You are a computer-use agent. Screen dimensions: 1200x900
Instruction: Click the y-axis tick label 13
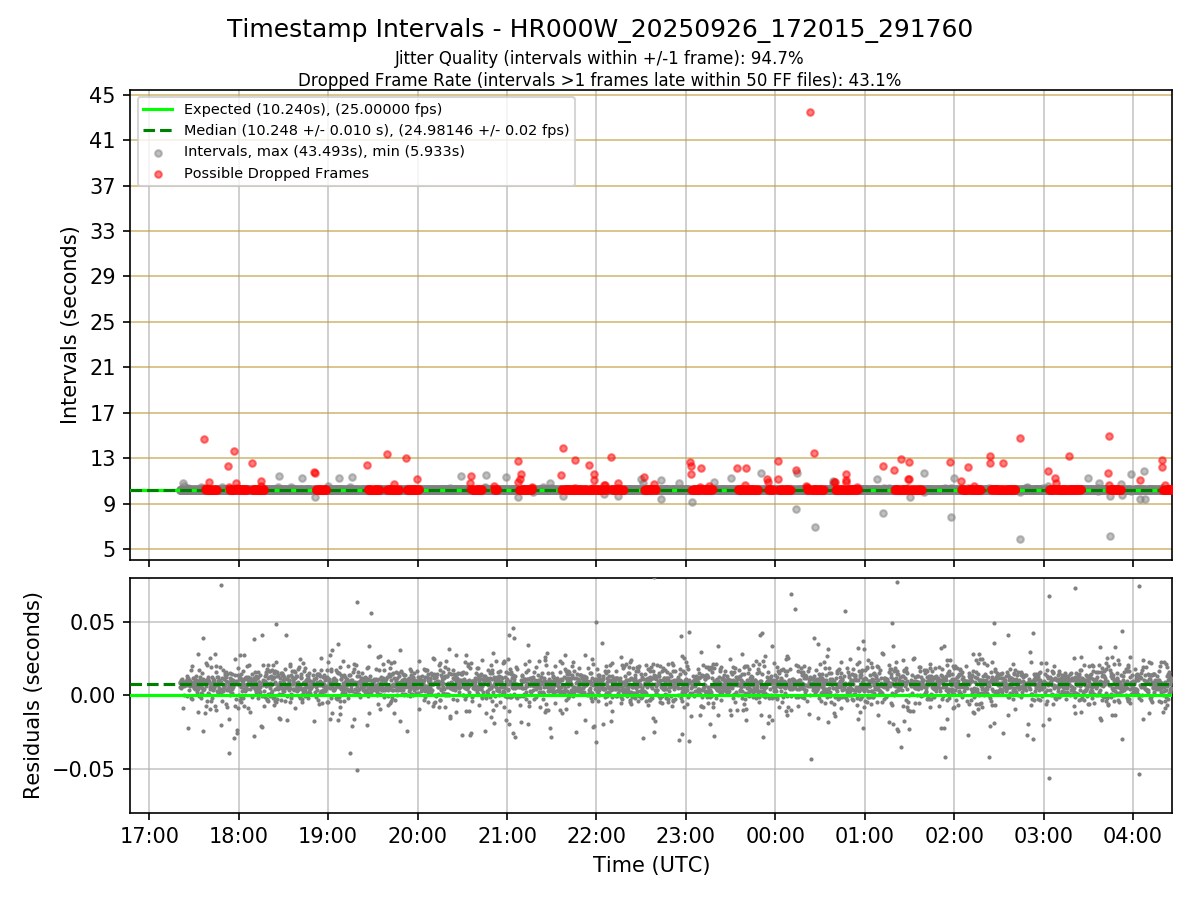tap(103, 459)
